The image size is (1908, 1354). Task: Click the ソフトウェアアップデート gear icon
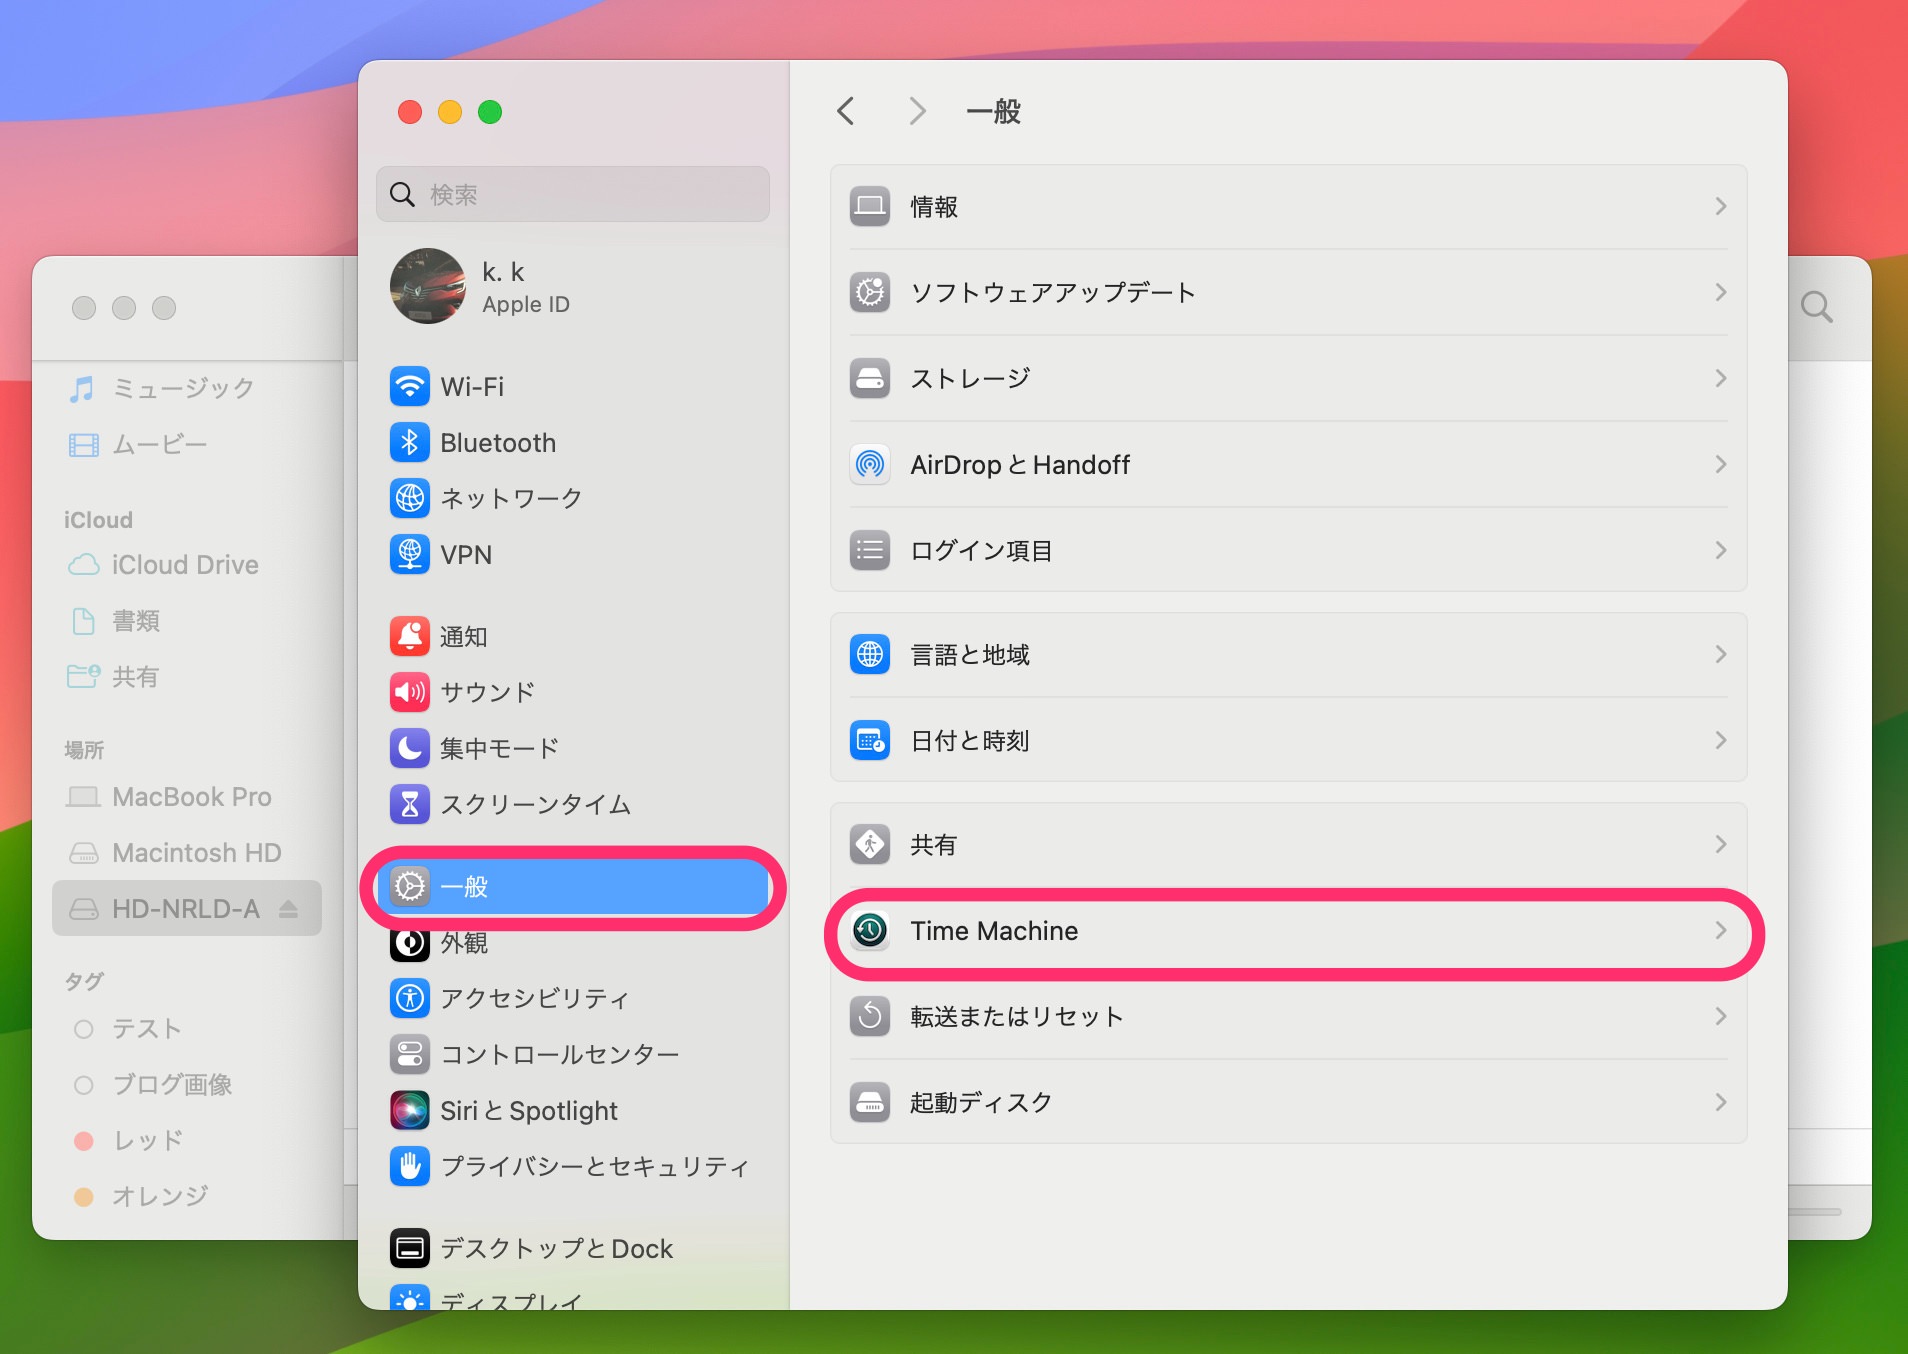click(x=870, y=292)
